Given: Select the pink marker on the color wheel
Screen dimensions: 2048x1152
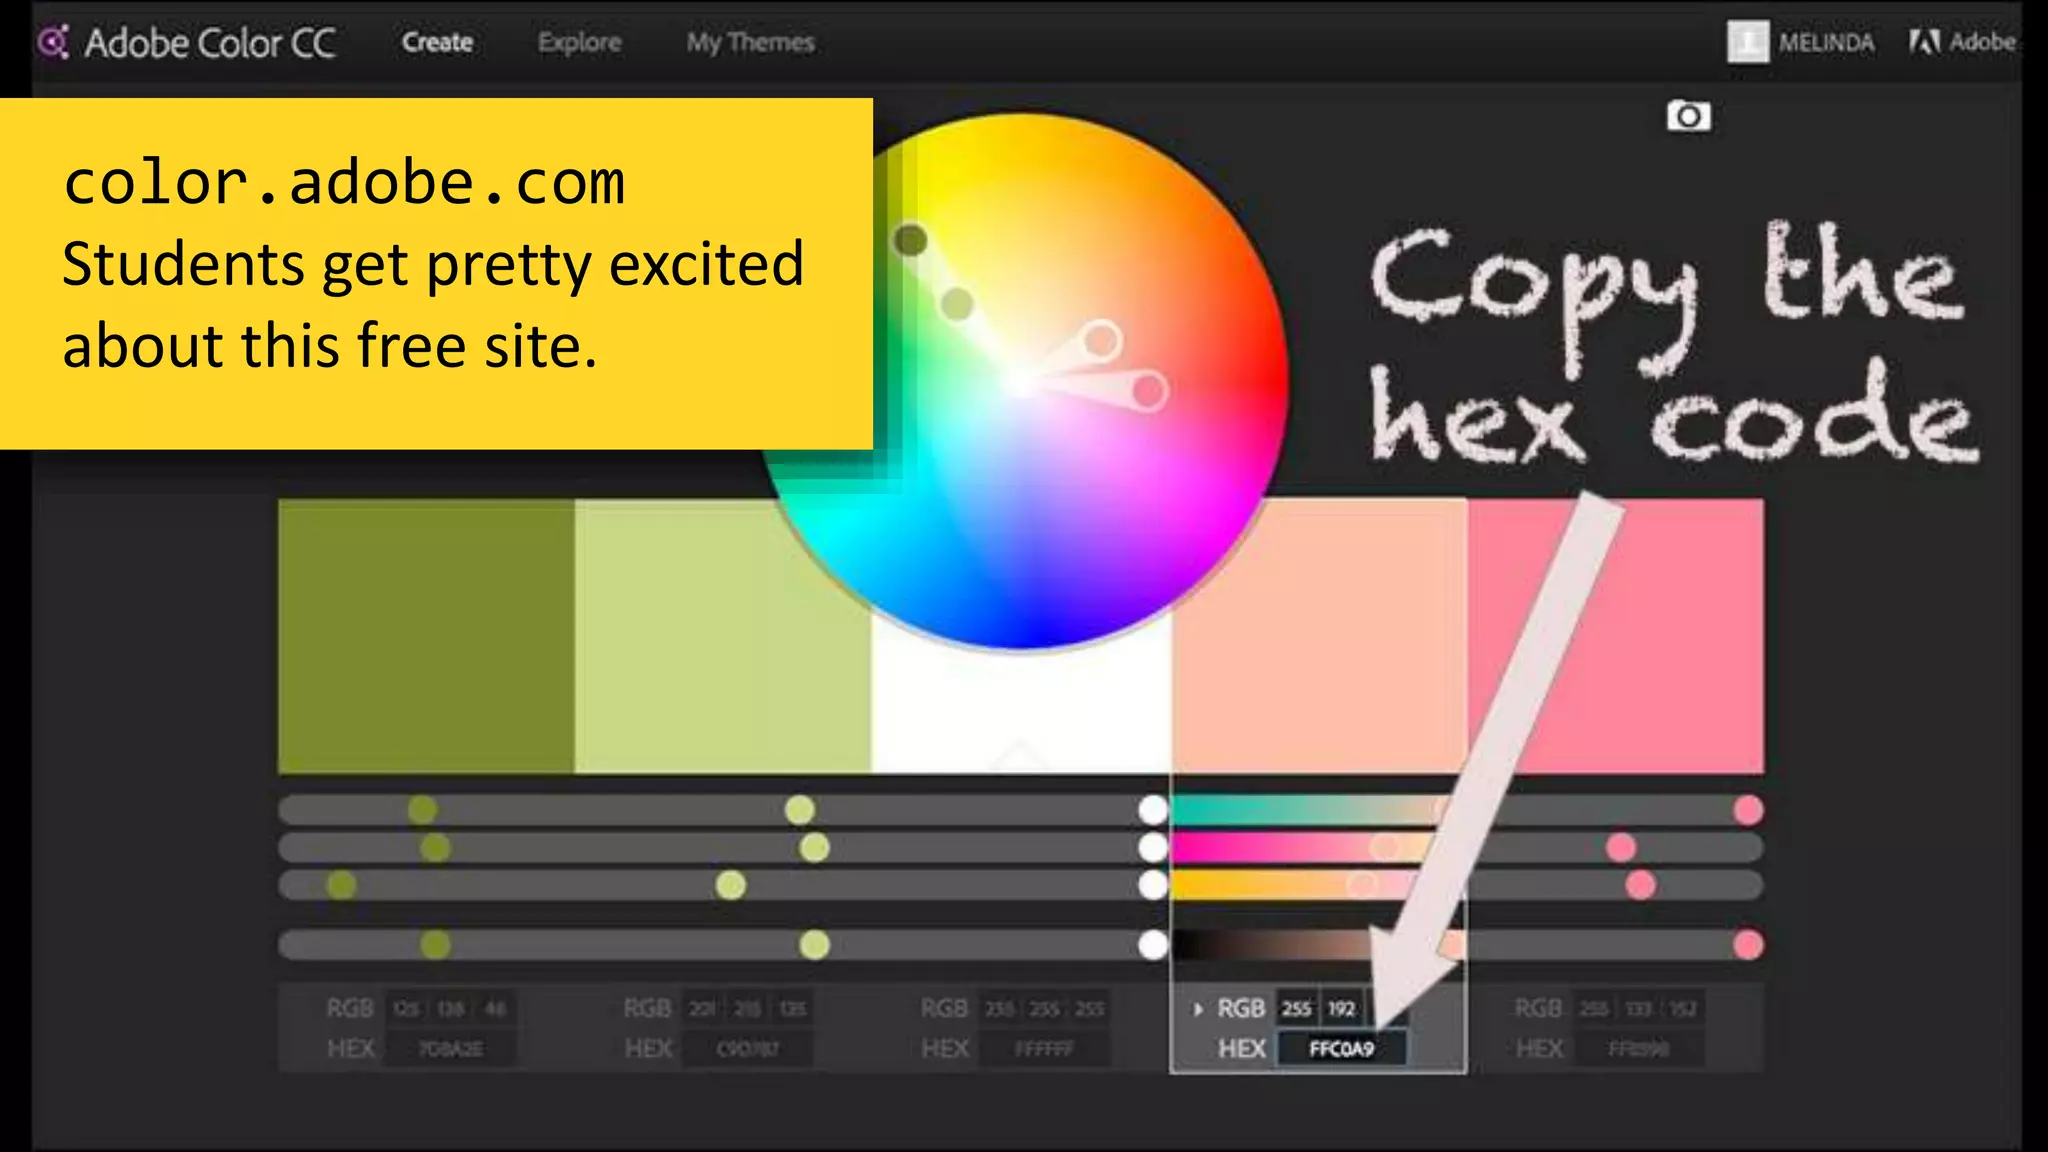Looking at the screenshot, I should coord(1149,390).
